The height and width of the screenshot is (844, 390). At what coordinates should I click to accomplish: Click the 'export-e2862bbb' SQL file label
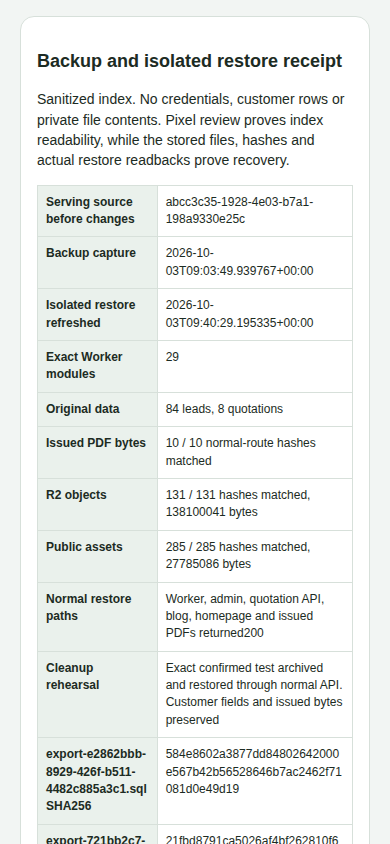point(96,779)
